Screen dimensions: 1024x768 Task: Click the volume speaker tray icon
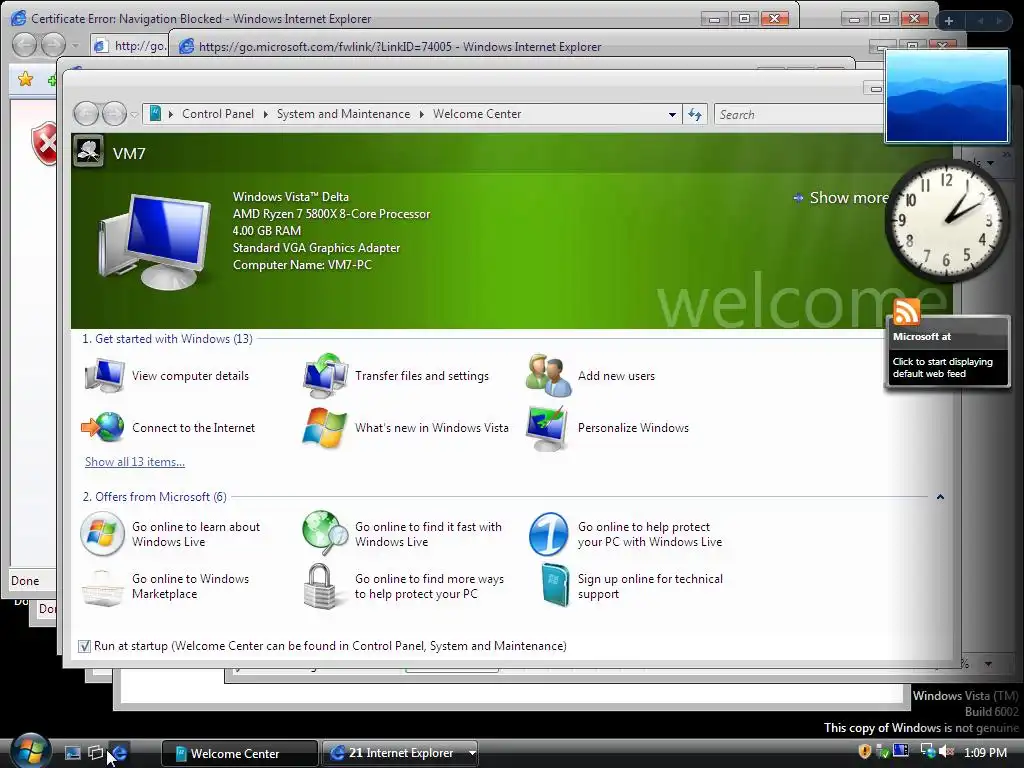point(946,752)
